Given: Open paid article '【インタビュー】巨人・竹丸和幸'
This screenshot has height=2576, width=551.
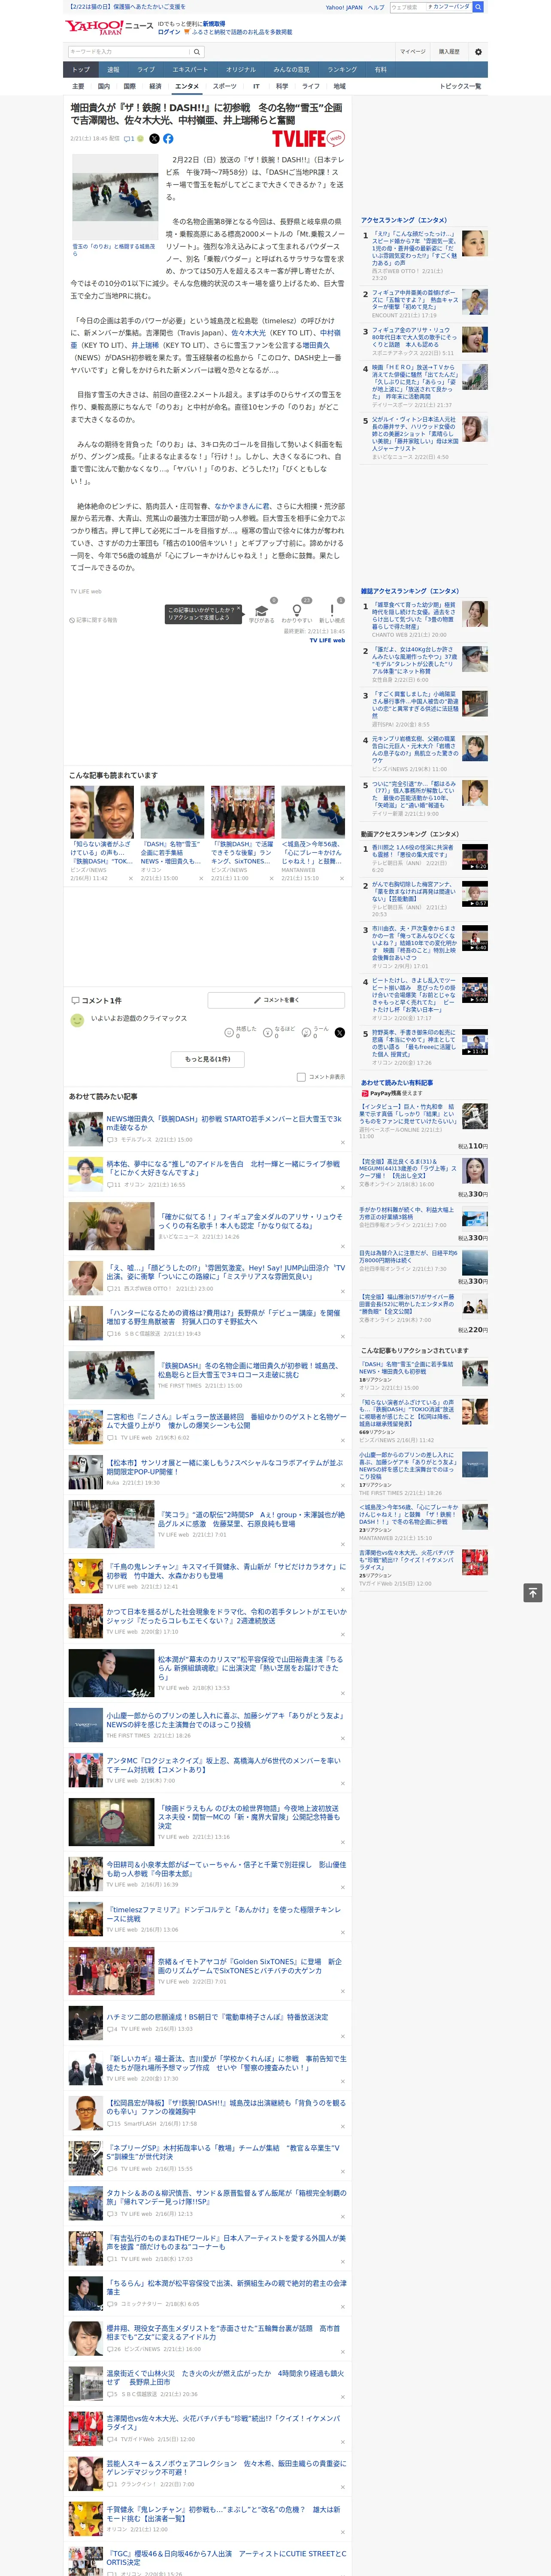Looking at the screenshot, I should 409,1115.
